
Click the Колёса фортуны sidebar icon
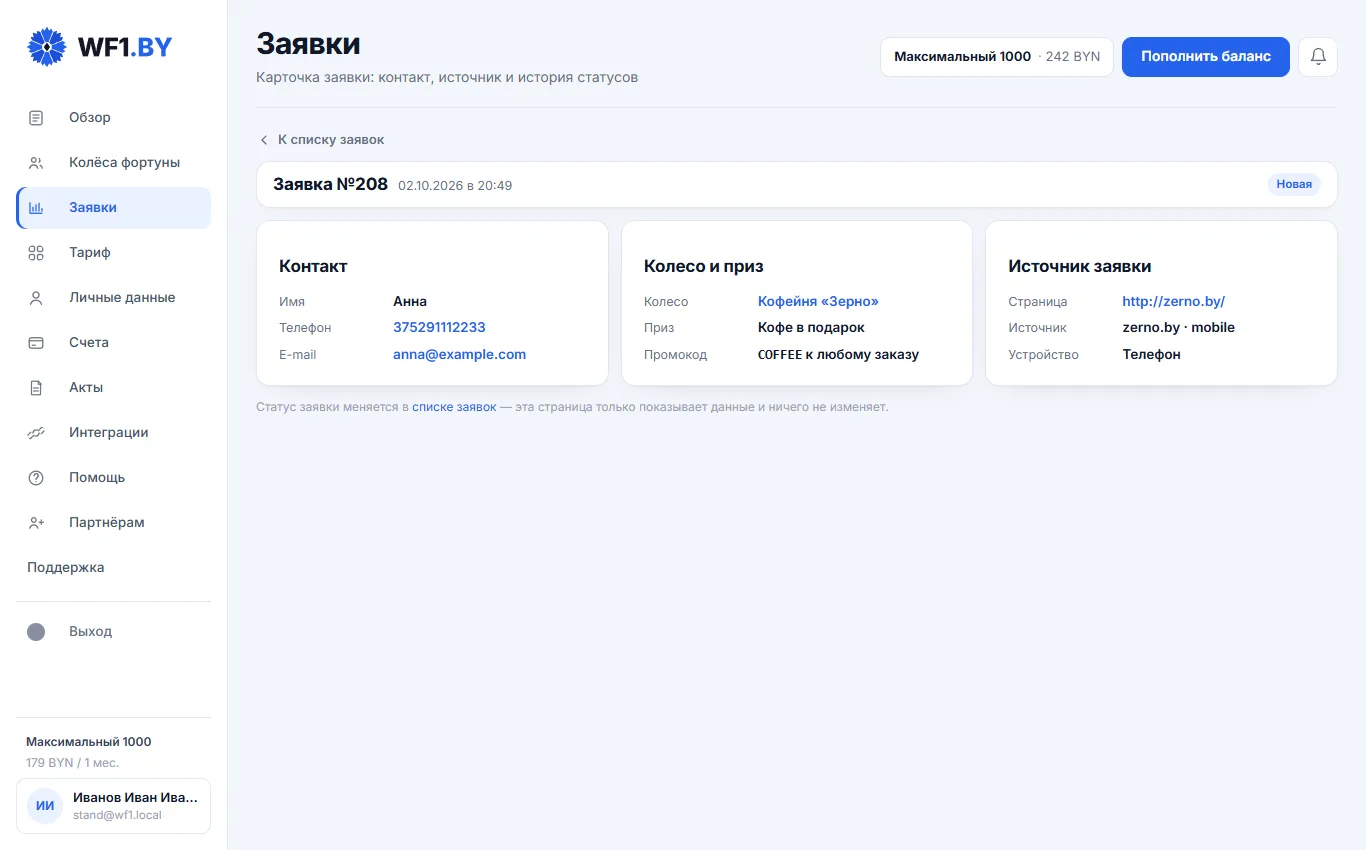coord(36,163)
